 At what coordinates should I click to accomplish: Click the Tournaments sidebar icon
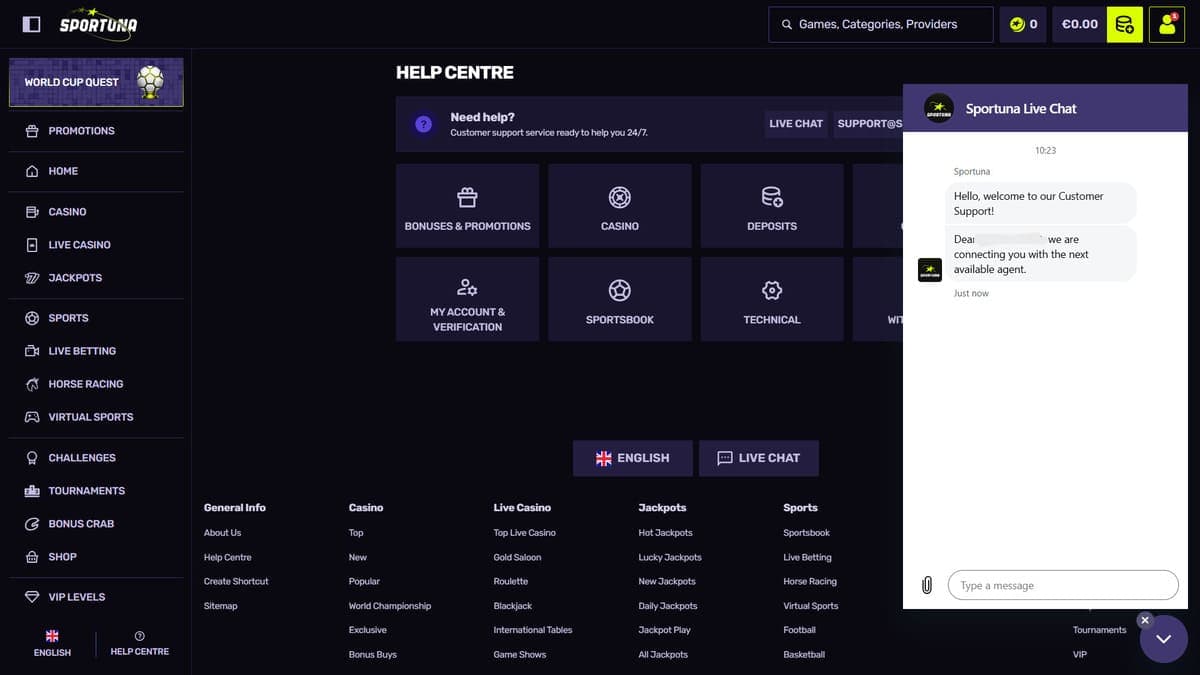pos(32,491)
